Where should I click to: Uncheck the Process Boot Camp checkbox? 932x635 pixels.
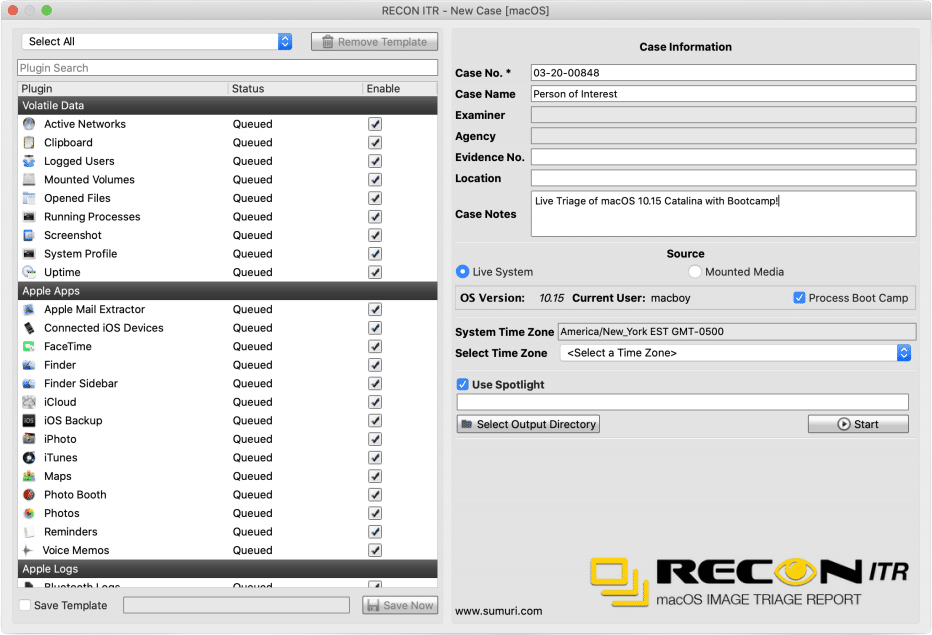pos(797,297)
